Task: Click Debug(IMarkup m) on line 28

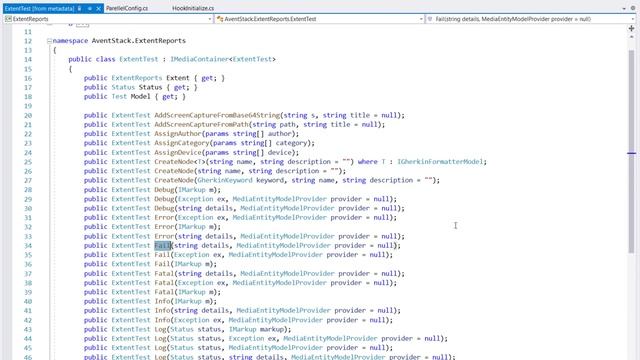Action: [x=187, y=189]
